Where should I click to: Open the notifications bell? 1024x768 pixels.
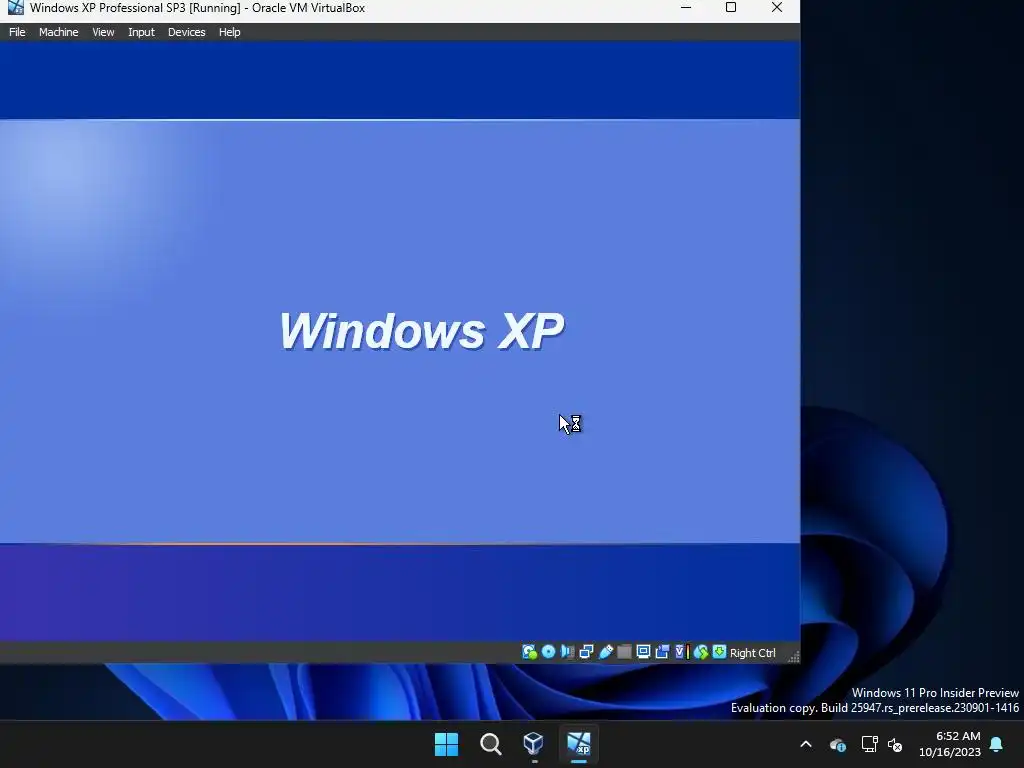click(x=997, y=744)
